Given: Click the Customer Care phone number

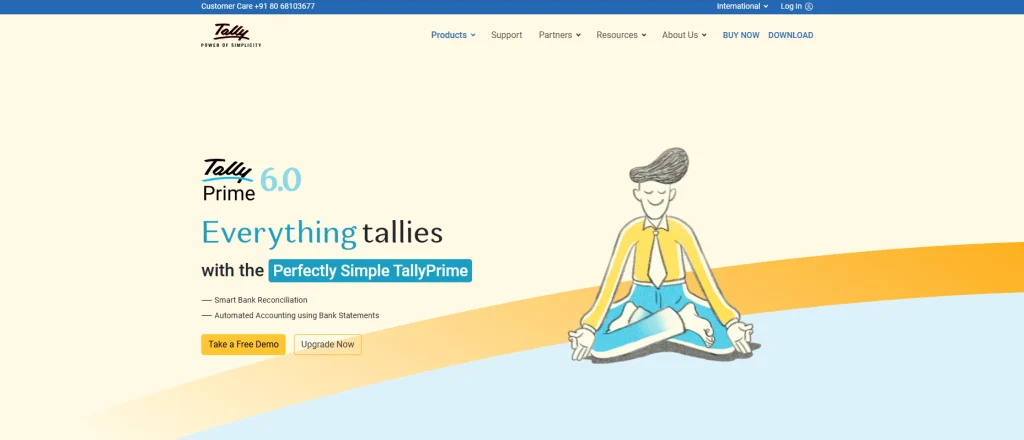Looking at the screenshot, I should (285, 7).
